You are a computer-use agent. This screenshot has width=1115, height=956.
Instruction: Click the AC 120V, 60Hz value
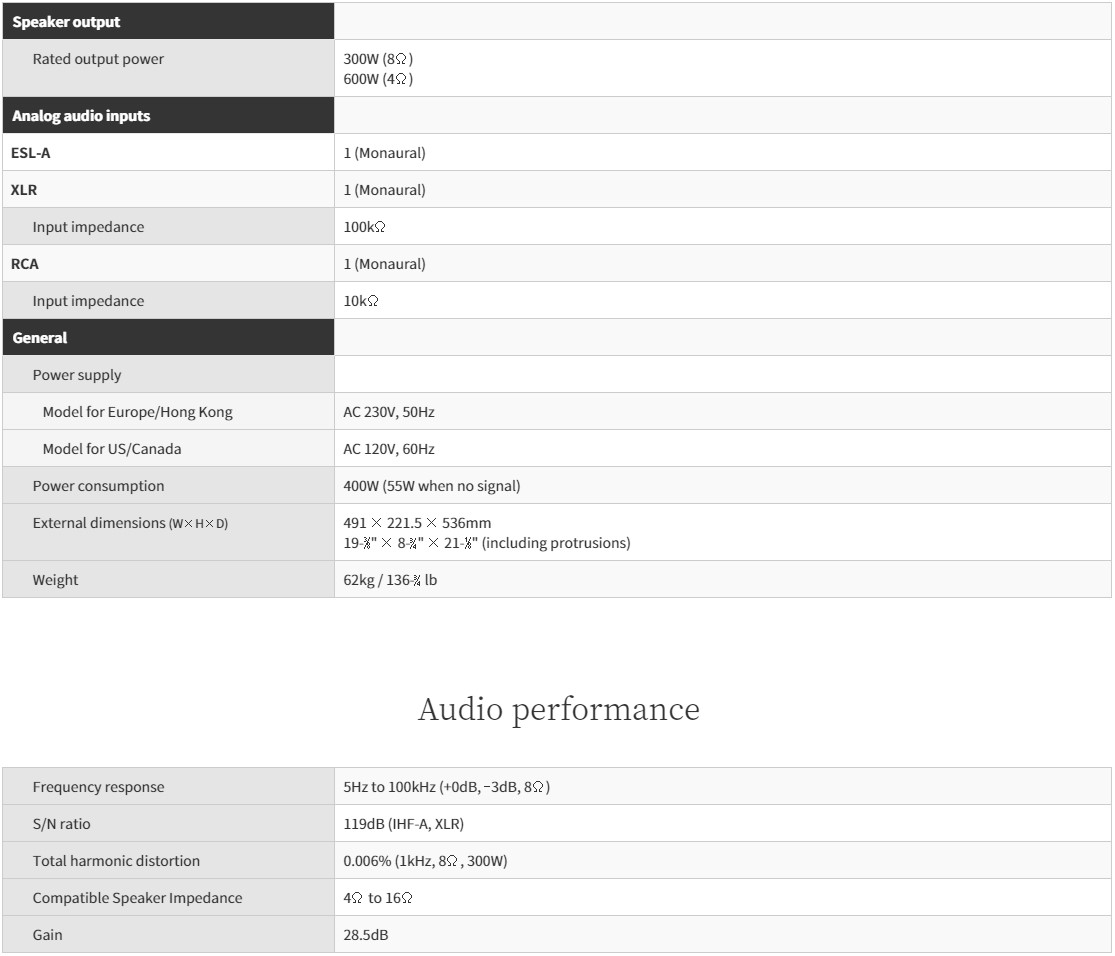(x=389, y=449)
